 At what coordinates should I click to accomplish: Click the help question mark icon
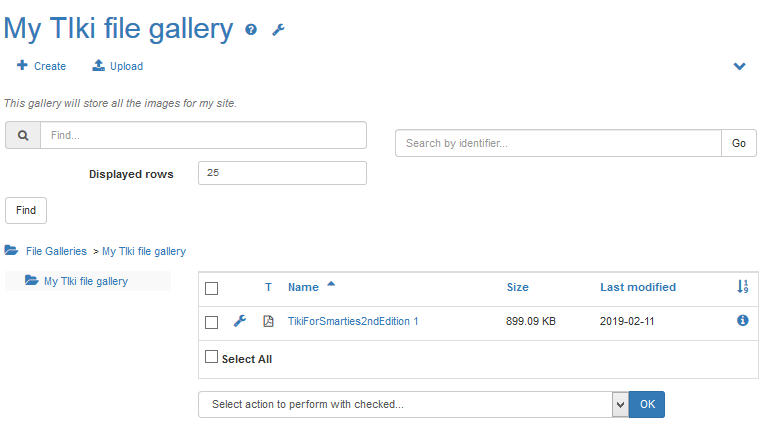pos(251,30)
